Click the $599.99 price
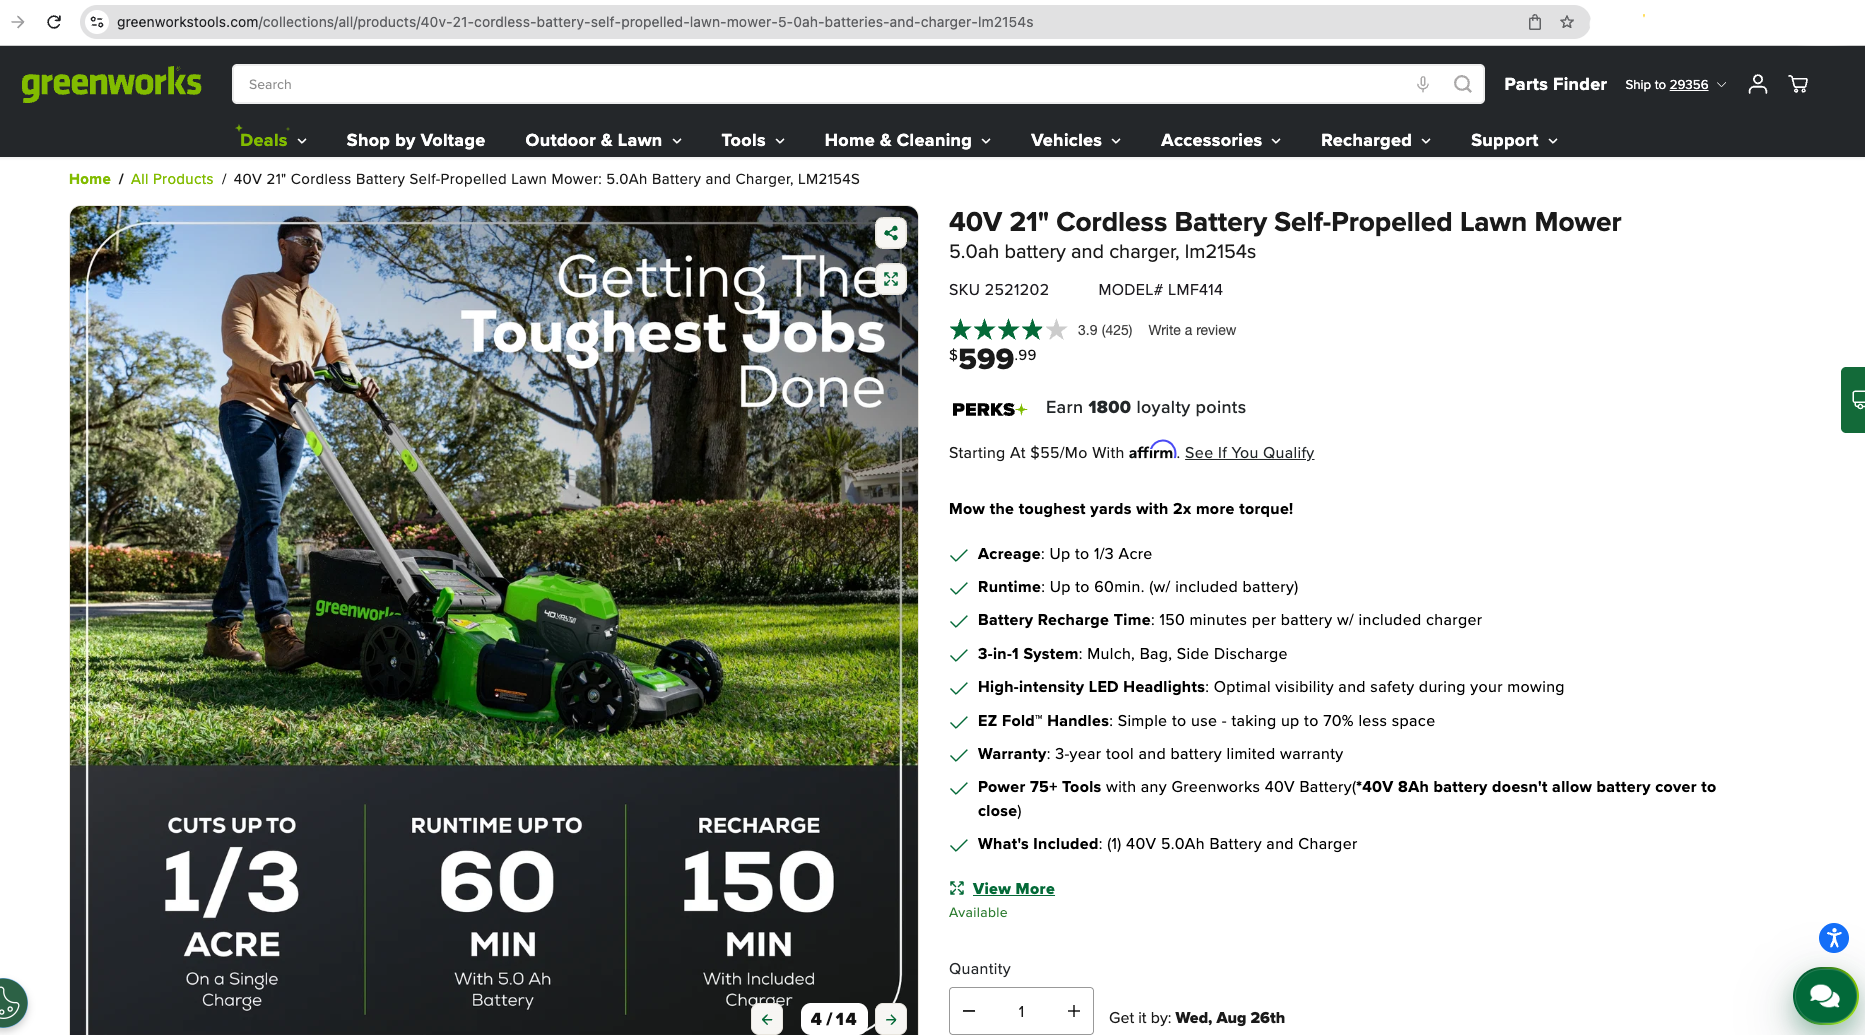The width and height of the screenshot is (1865, 1035). point(993,358)
